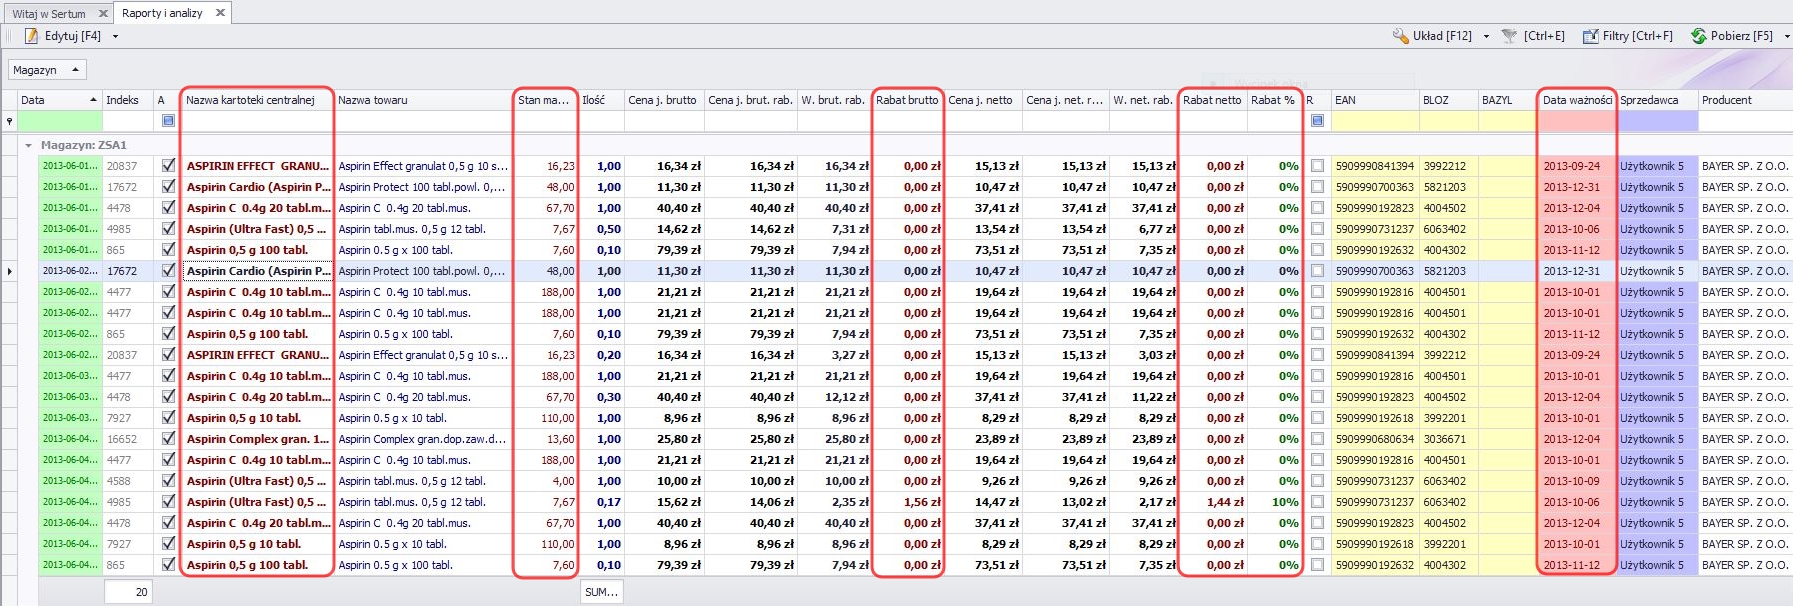Click the pink Data ważności filter cell
Viewport: 1793px width, 606px height.
tap(1576, 121)
